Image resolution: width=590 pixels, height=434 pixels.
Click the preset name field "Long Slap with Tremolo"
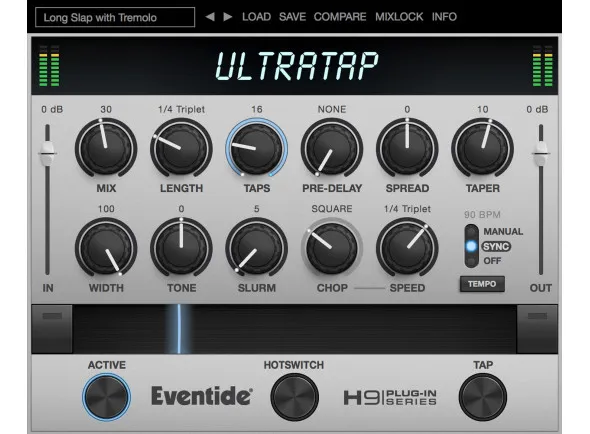(x=115, y=17)
